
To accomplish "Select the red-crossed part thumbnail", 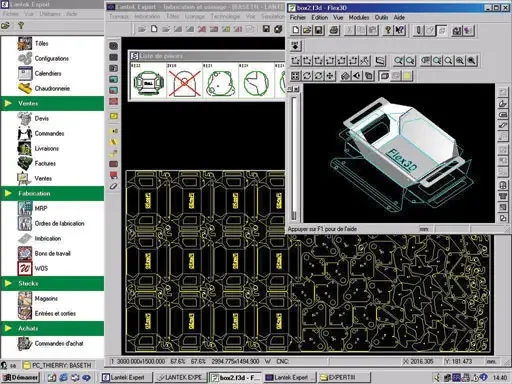I will [x=184, y=82].
